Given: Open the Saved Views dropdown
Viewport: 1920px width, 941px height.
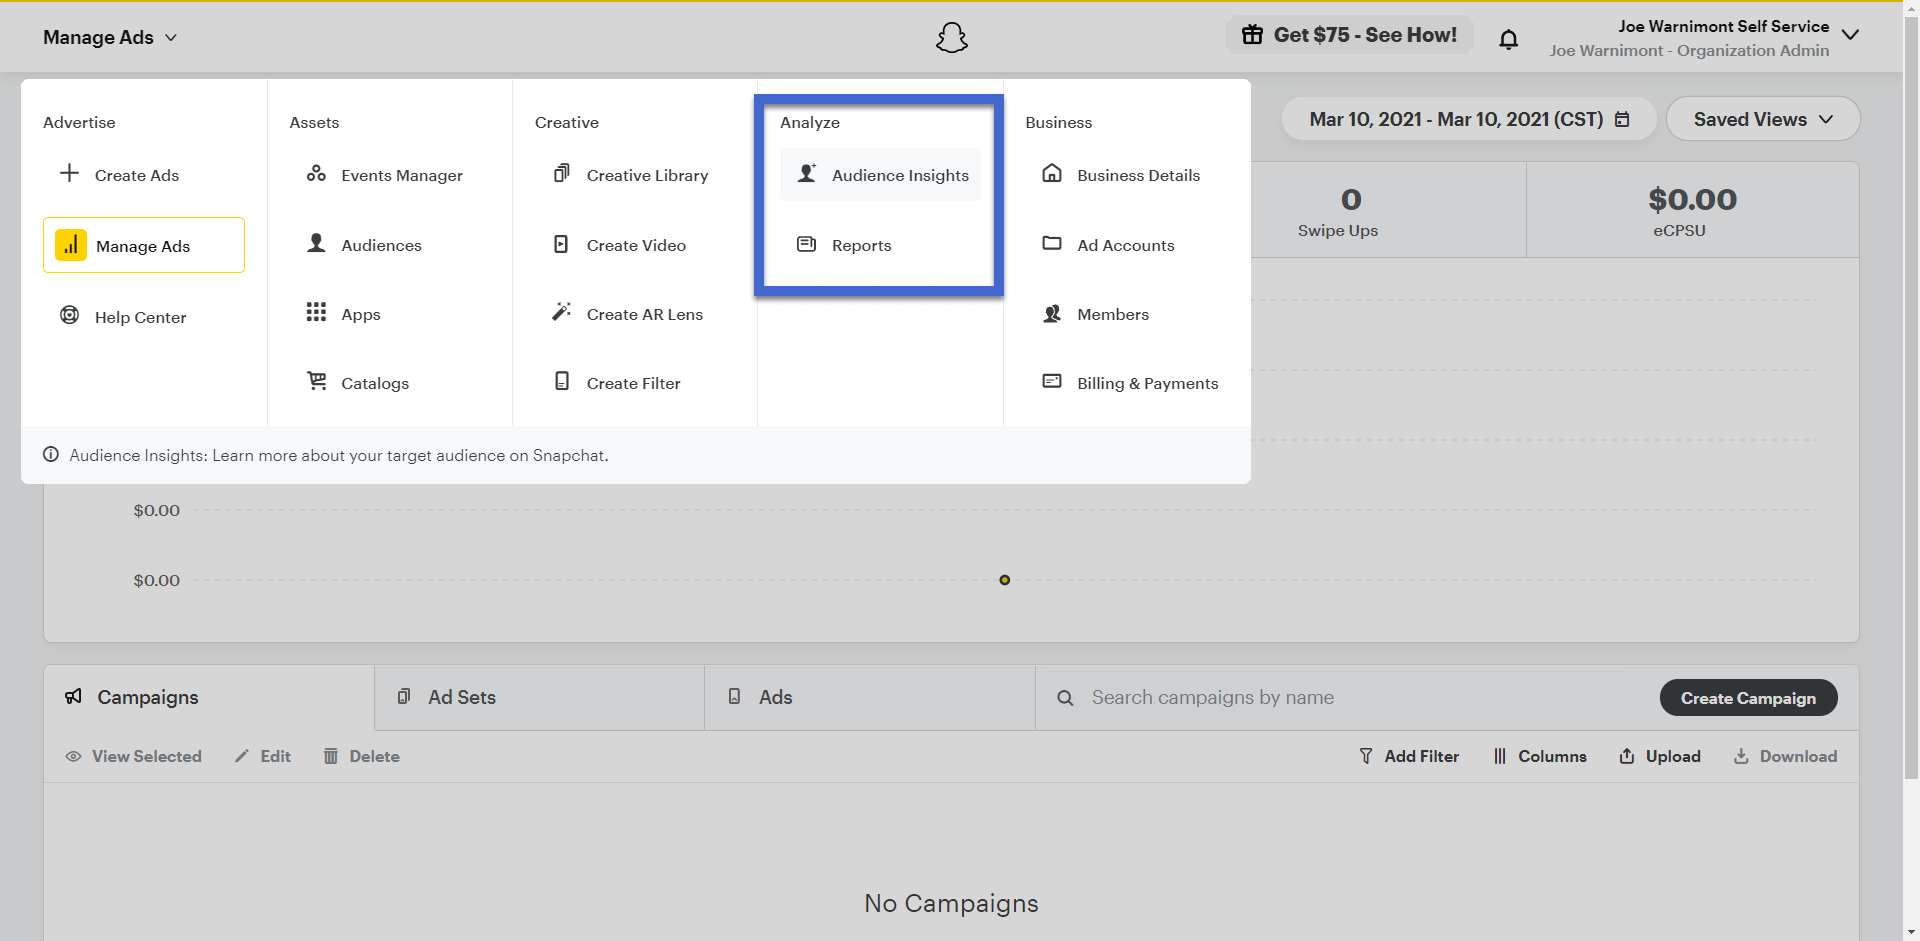Looking at the screenshot, I should [x=1762, y=119].
